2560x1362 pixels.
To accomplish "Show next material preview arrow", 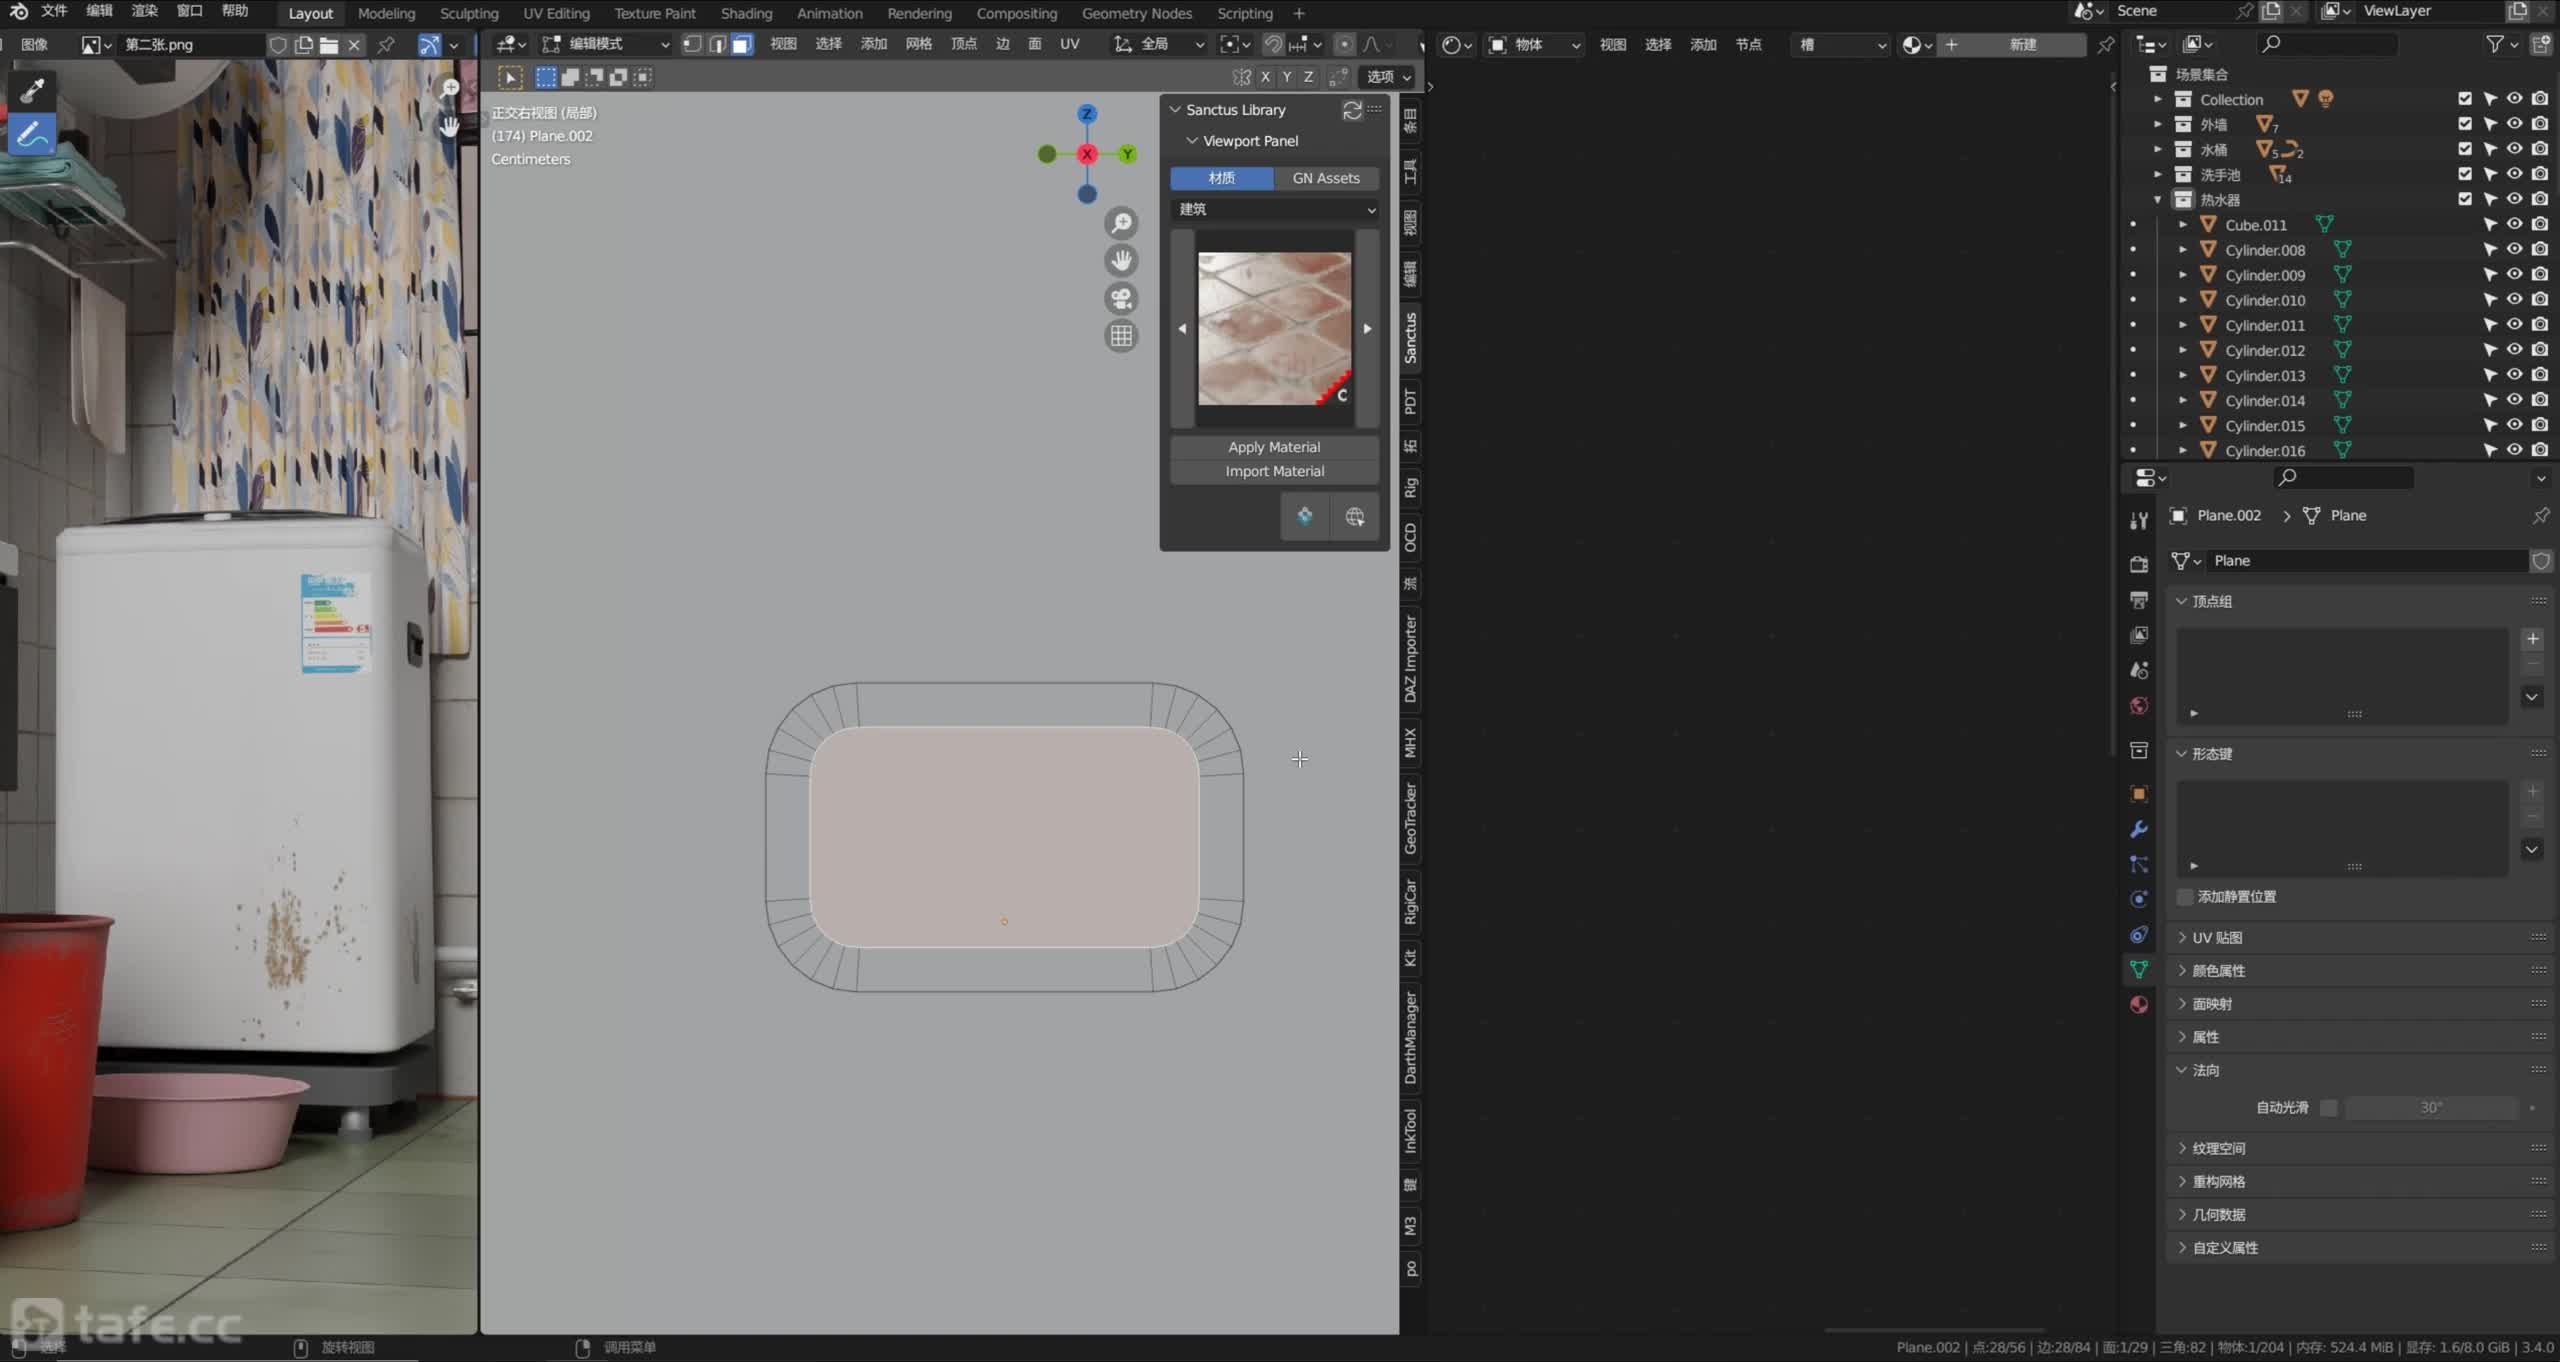I will pyautogui.click(x=1367, y=329).
